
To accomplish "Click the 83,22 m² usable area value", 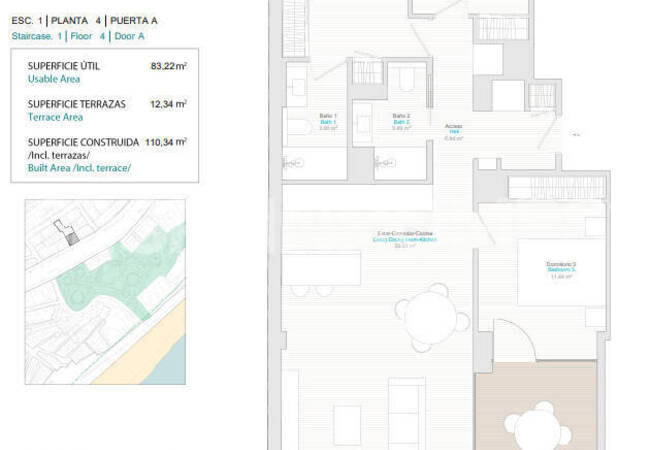I will tap(169, 65).
